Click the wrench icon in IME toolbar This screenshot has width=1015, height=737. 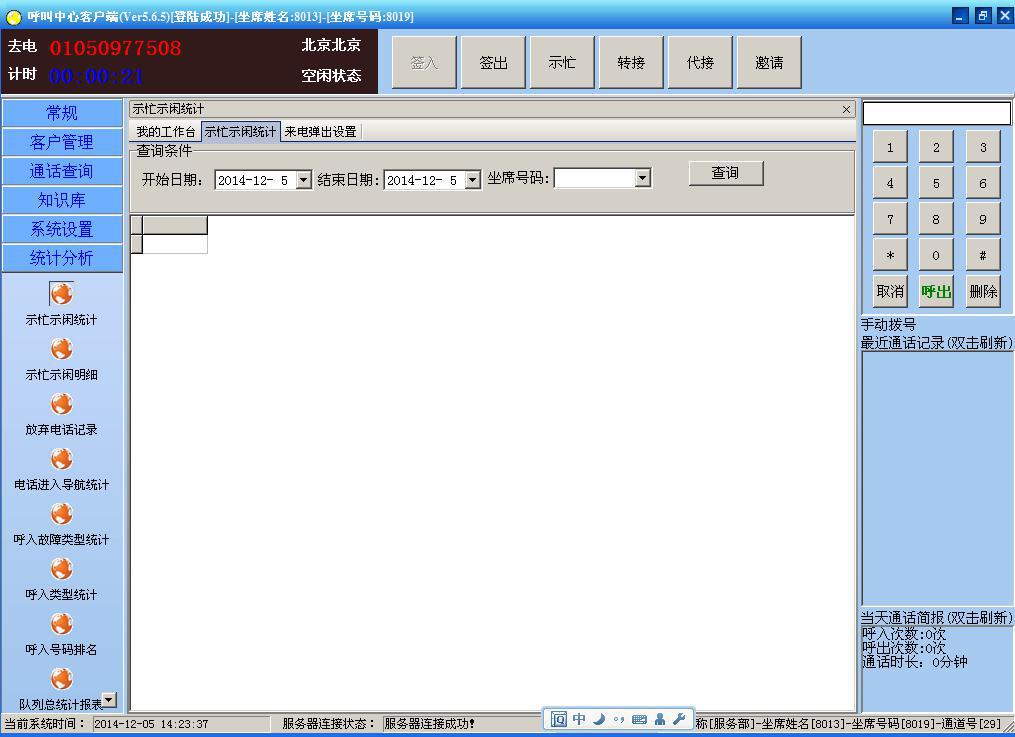pyautogui.click(x=680, y=719)
